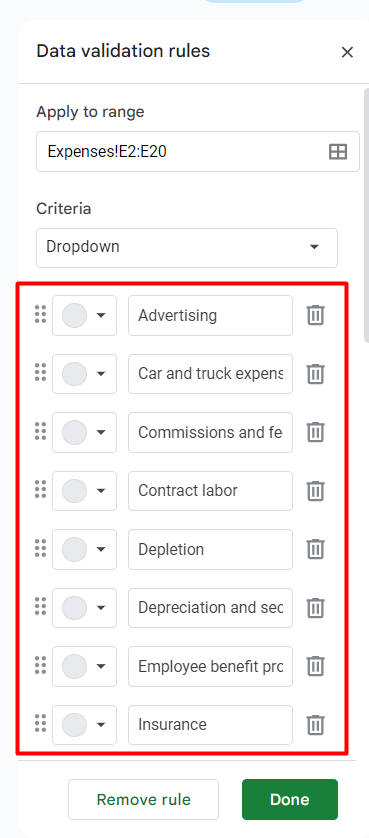This screenshot has height=838, width=369.
Task: Delete the Employee benefit programs item
Action: (x=316, y=666)
